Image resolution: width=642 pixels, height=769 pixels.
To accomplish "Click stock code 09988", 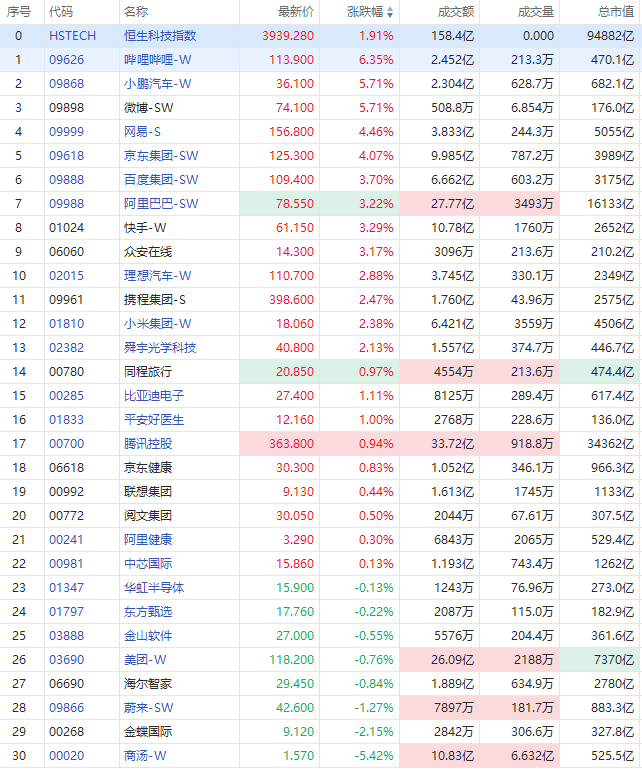I will click(x=67, y=204).
